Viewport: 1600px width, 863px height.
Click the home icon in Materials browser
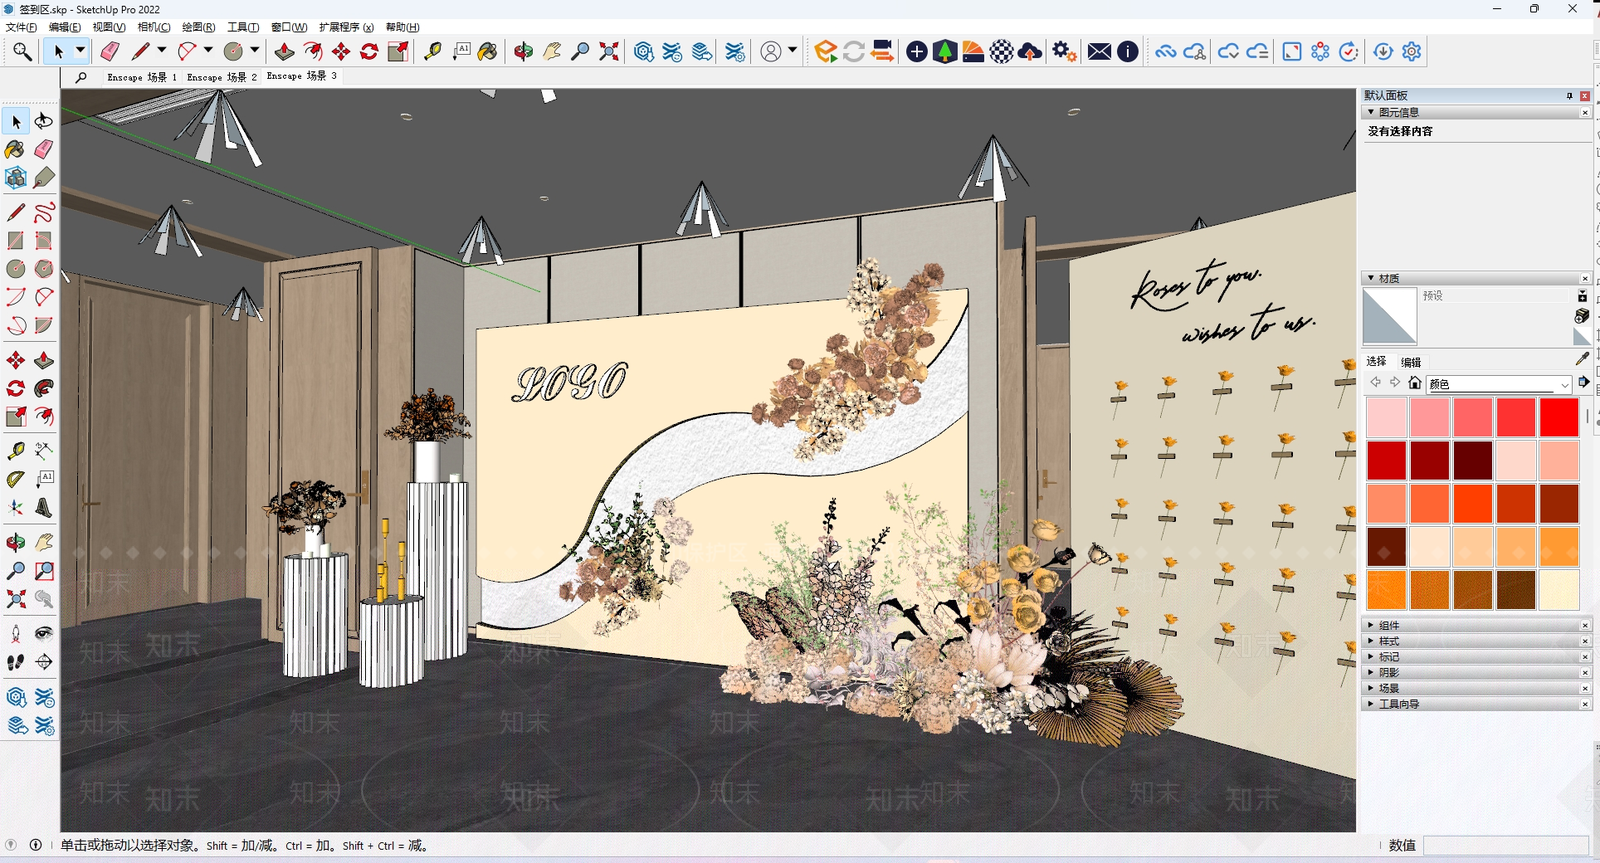[x=1414, y=383]
